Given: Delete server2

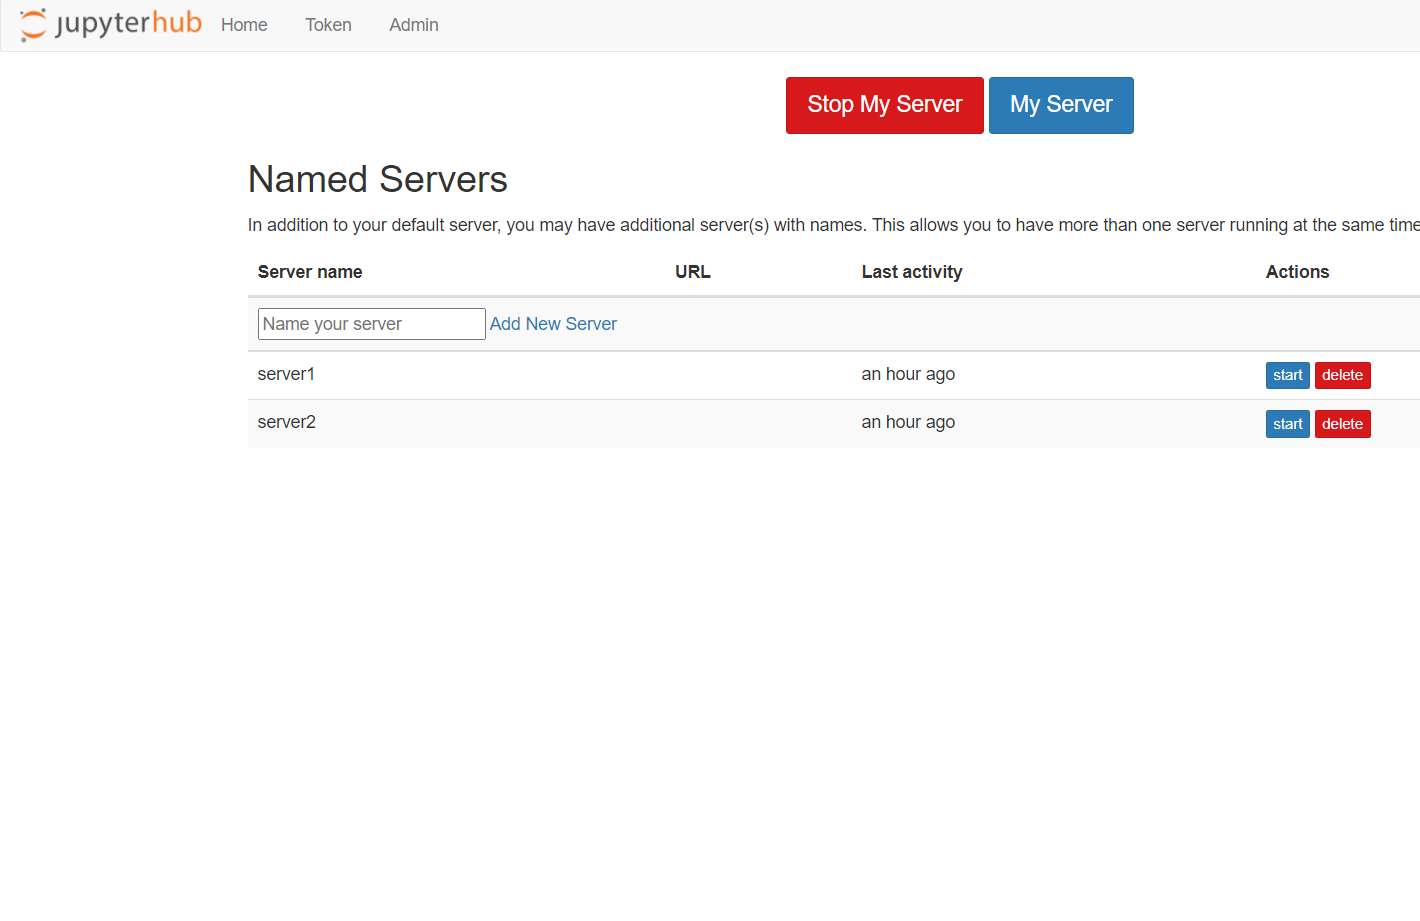Looking at the screenshot, I should pos(1342,423).
